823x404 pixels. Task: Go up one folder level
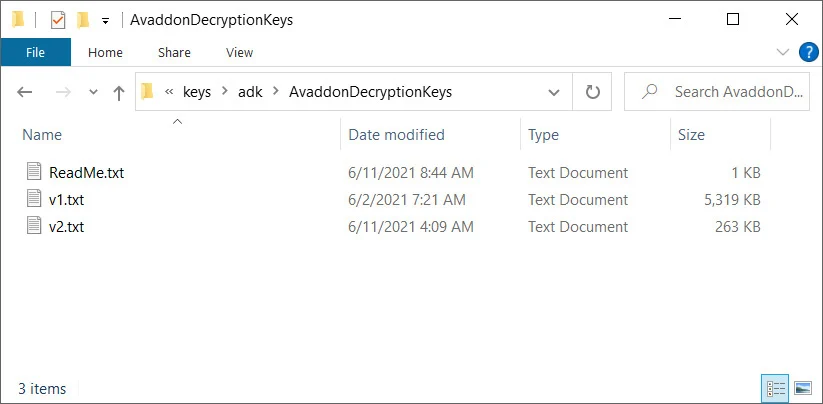(x=119, y=92)
